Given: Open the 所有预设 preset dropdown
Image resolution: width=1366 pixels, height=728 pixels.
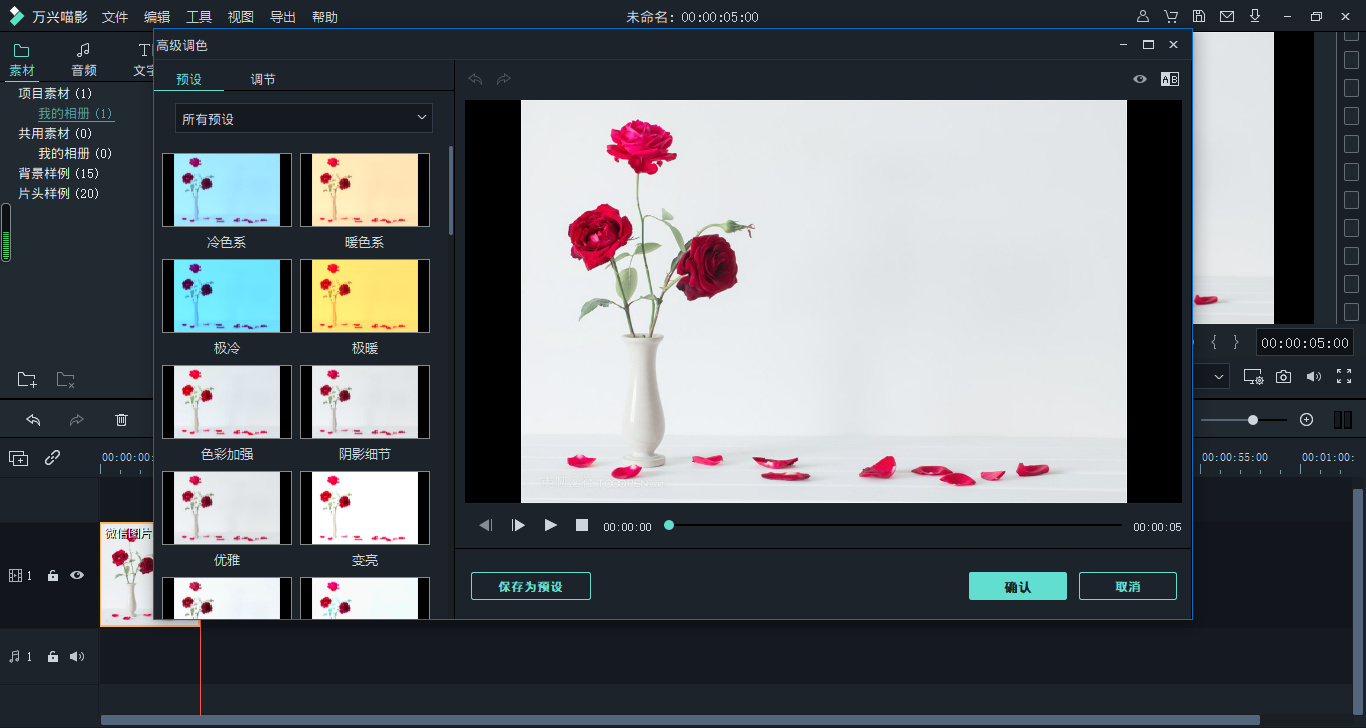Looking at the screenshot, I should (304, 119).
